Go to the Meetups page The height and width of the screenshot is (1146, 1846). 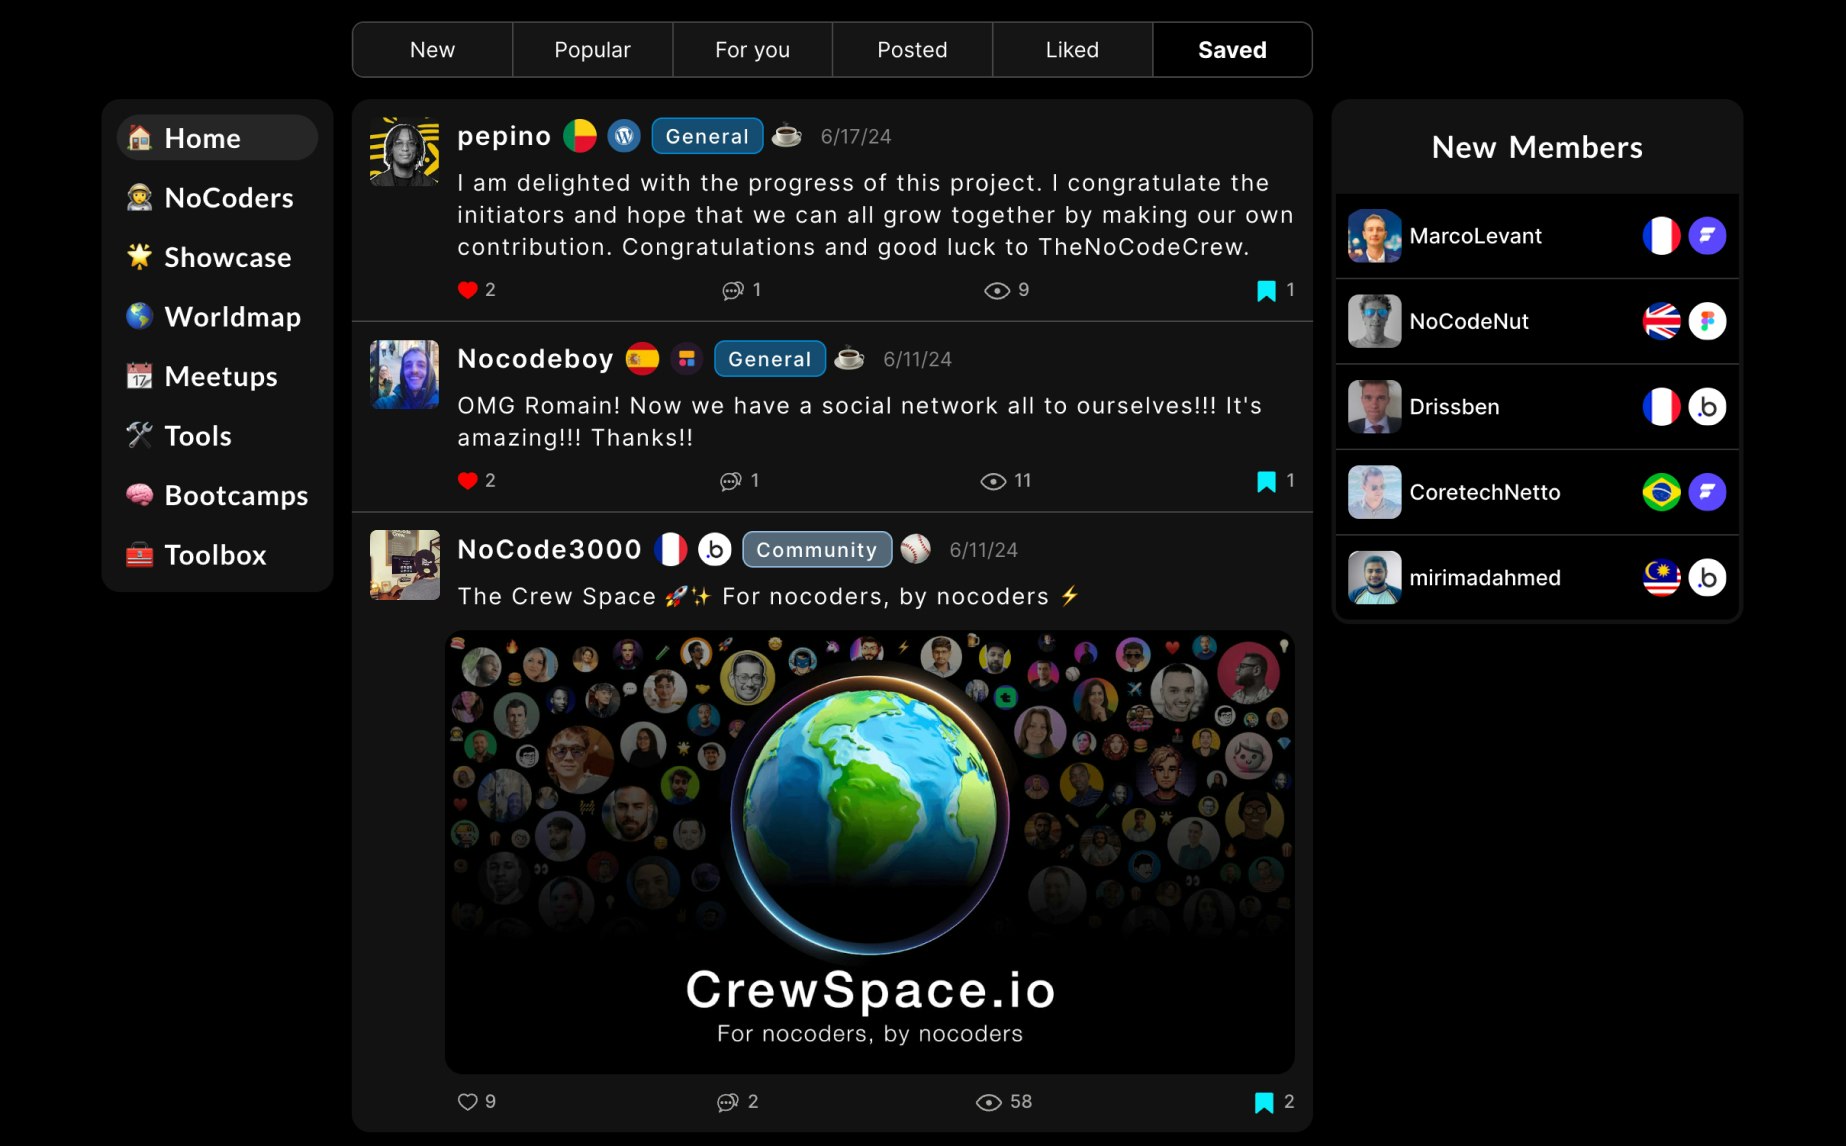[x=217, y=376]
